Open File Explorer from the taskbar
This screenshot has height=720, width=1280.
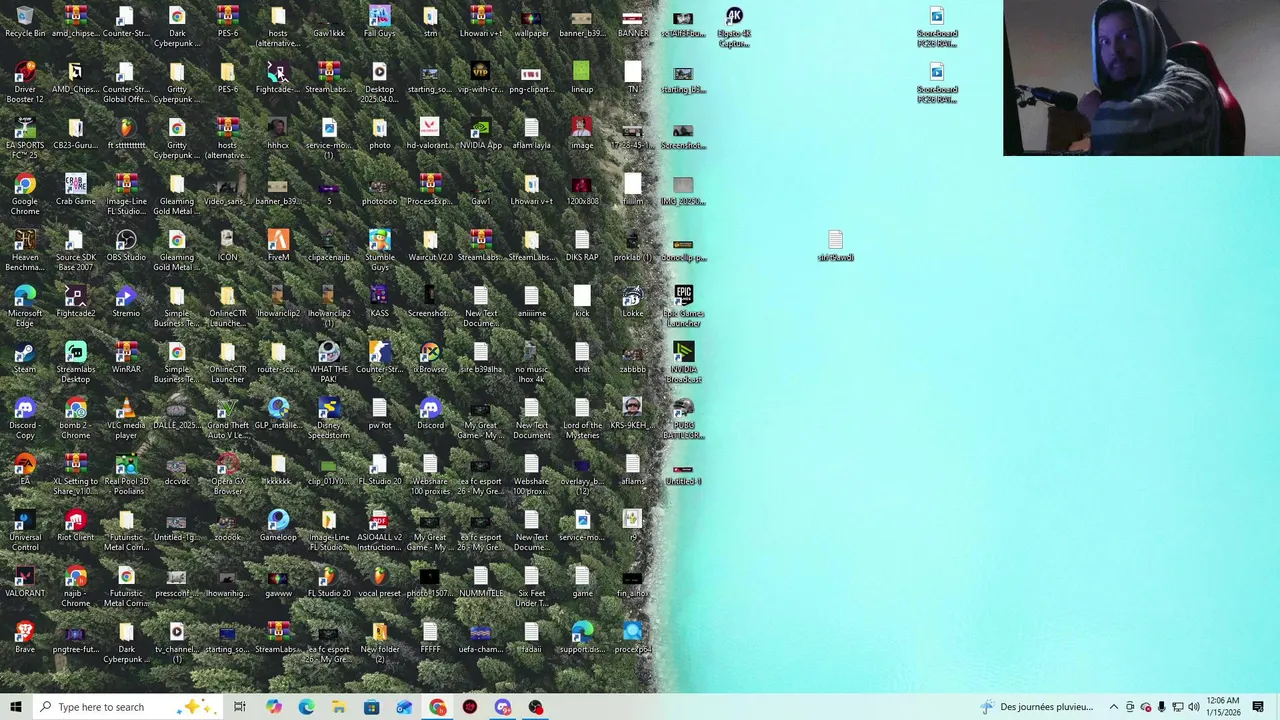click(x=339, y=707)
